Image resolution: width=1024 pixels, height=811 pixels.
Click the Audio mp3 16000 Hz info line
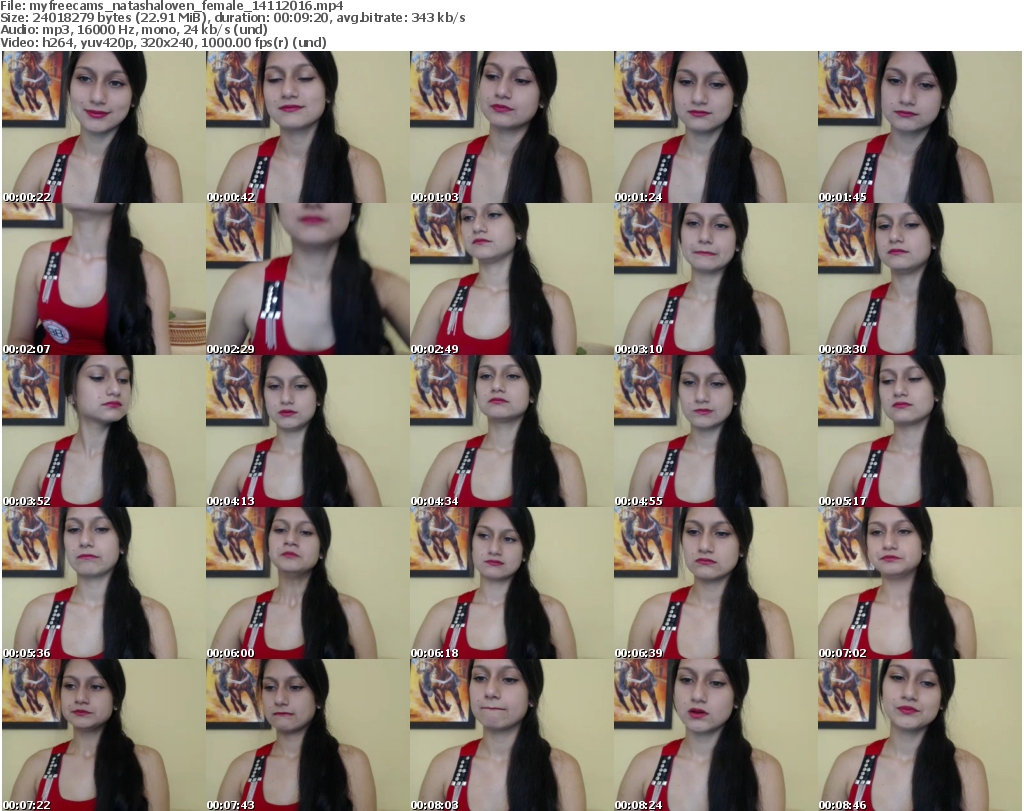click(134, 30)
